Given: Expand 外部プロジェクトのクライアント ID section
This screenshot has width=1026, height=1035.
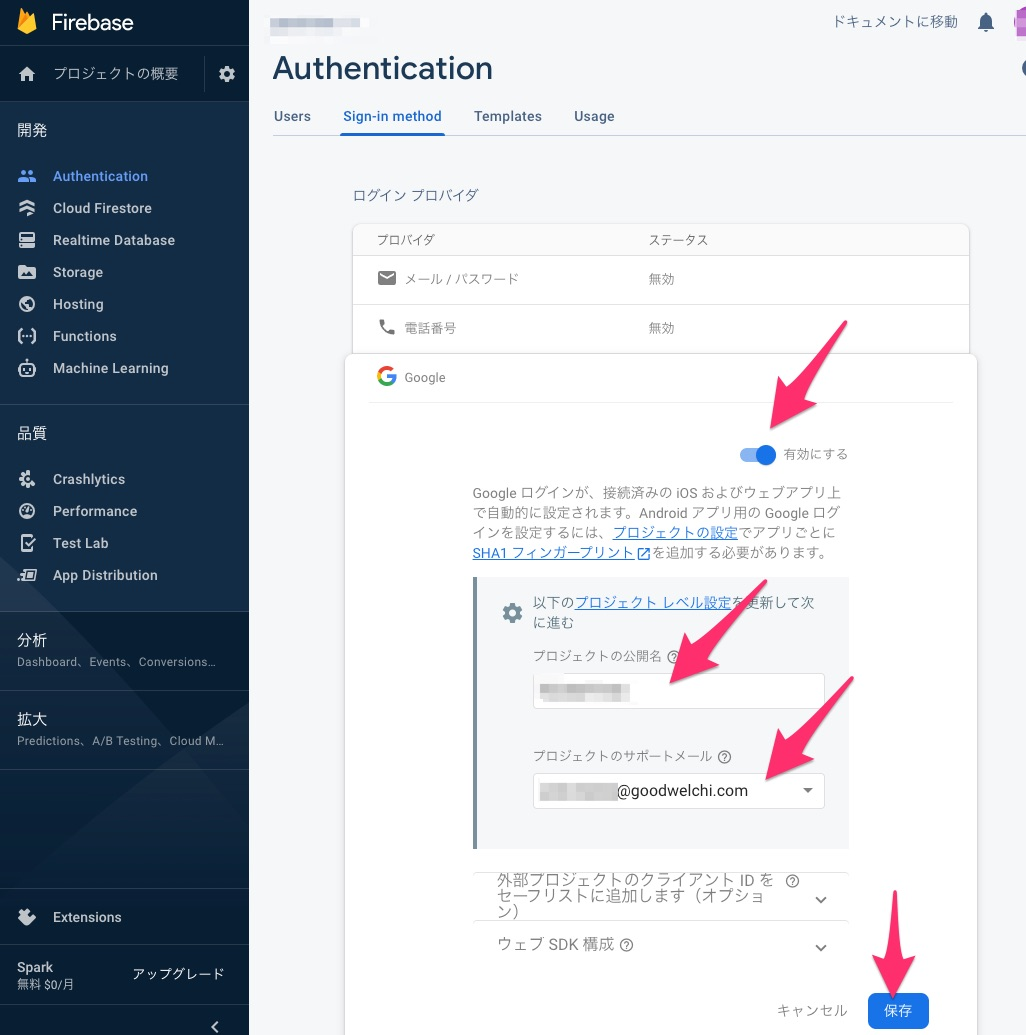Looking at the screenshot, I should tap(821, 900).
